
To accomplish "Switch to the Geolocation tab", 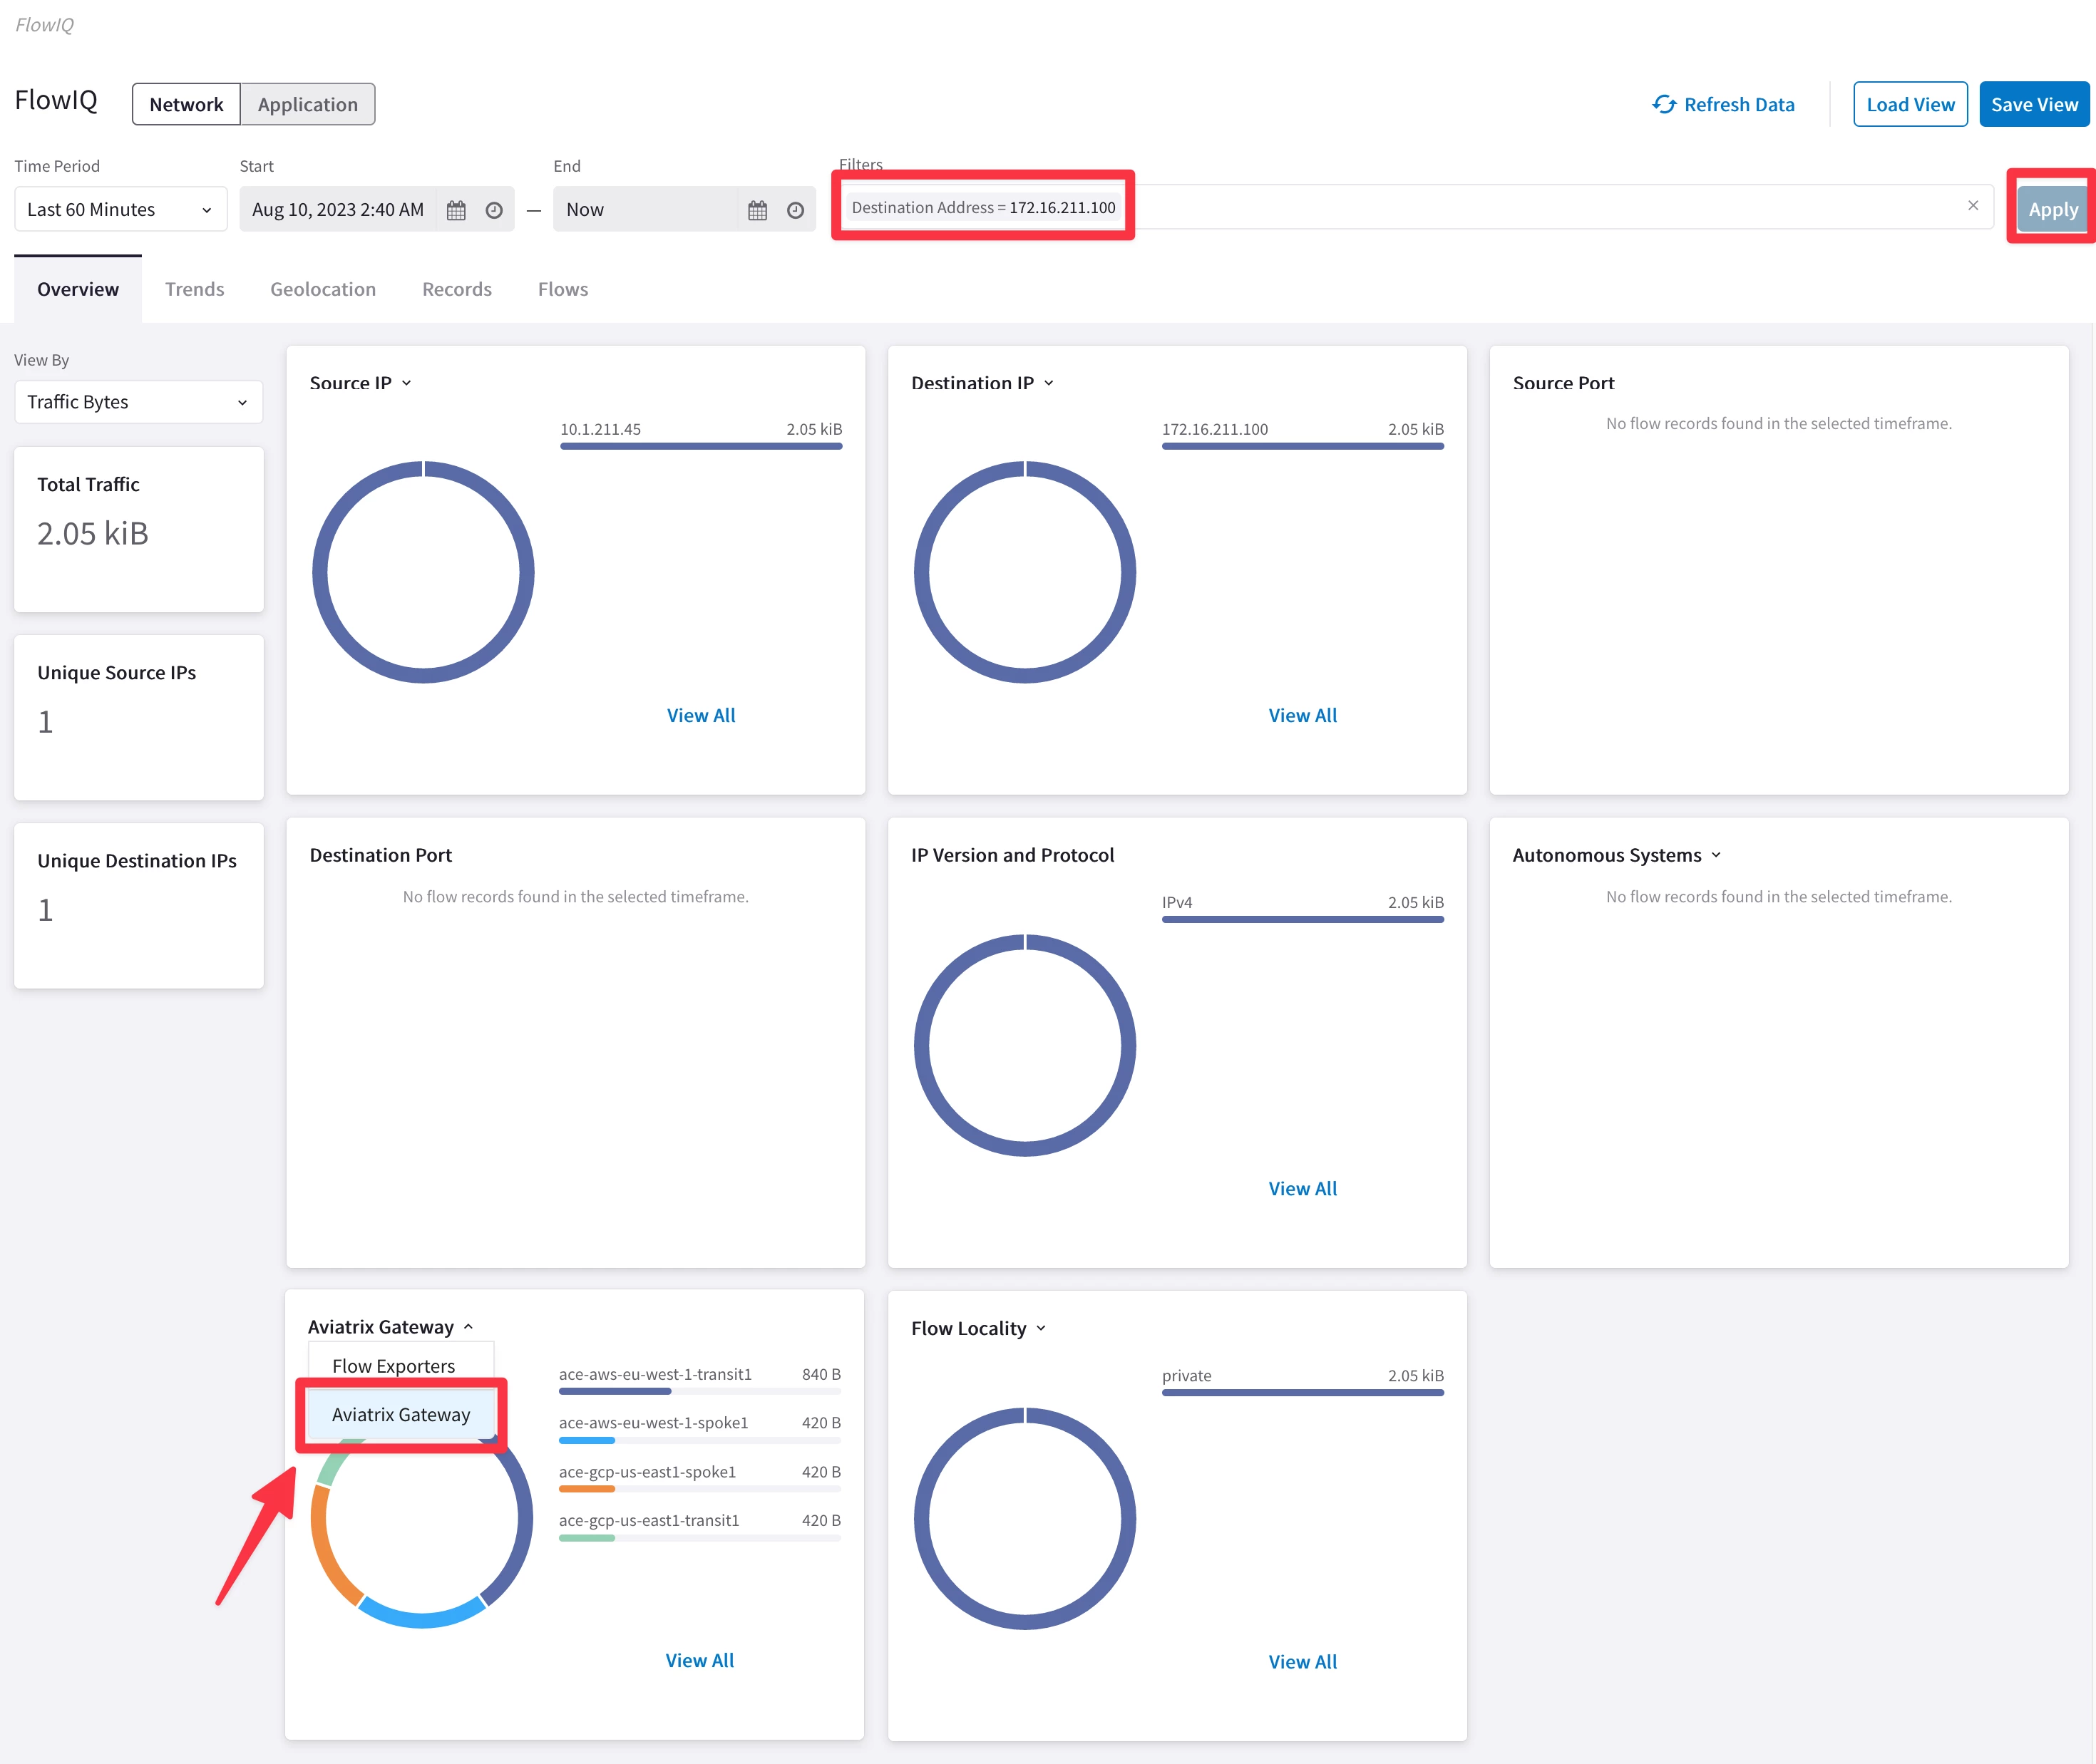I will [x=323, y=289].
